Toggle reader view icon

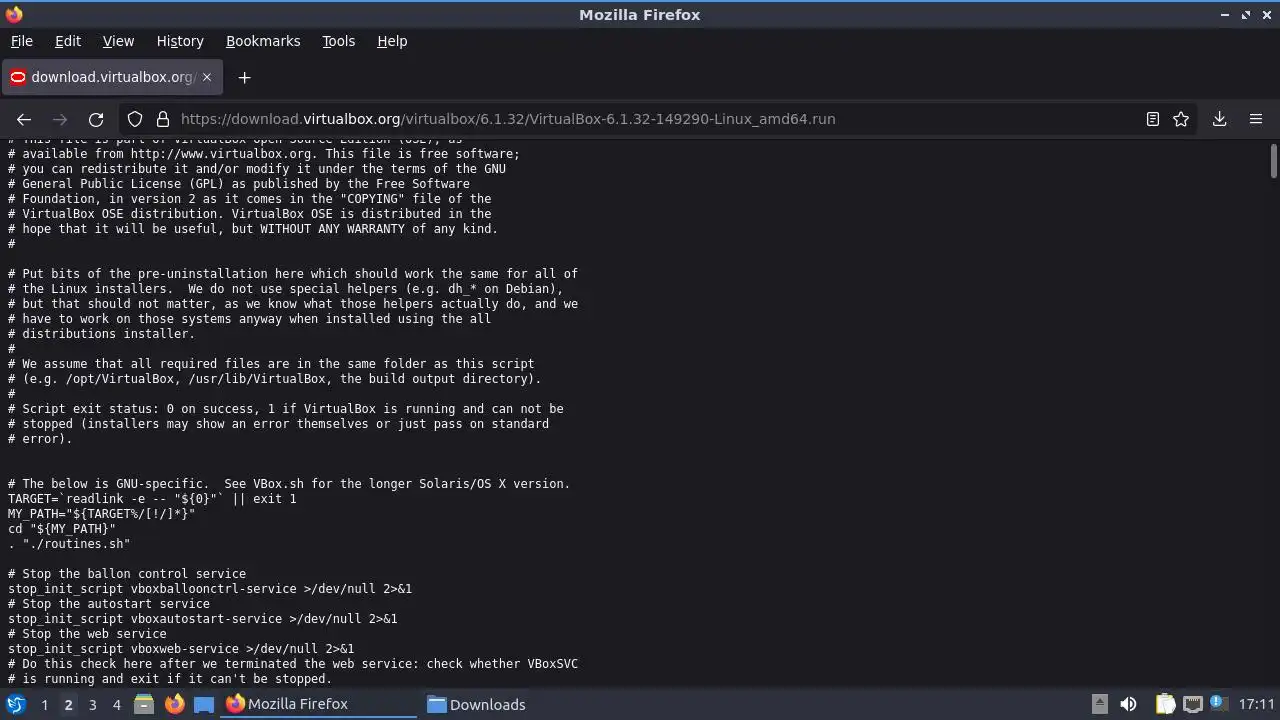tap(1153, 119)
